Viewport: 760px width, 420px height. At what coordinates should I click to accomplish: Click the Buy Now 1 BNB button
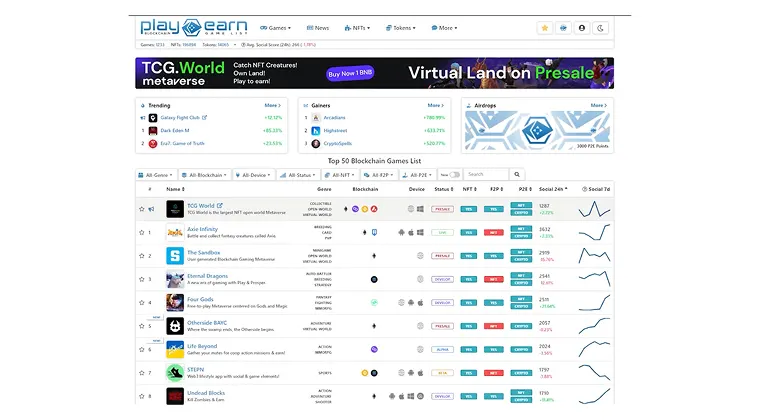[351, 74]
